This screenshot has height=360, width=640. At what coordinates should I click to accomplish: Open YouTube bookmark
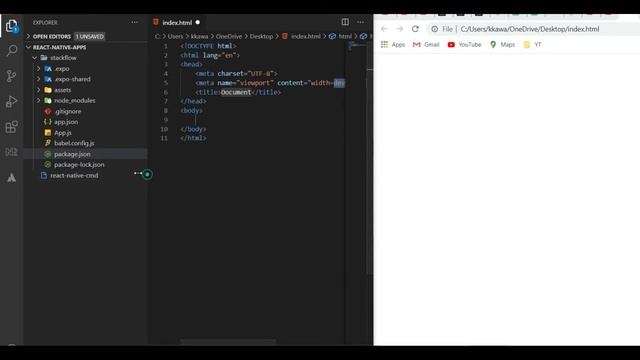coord(464,44)
